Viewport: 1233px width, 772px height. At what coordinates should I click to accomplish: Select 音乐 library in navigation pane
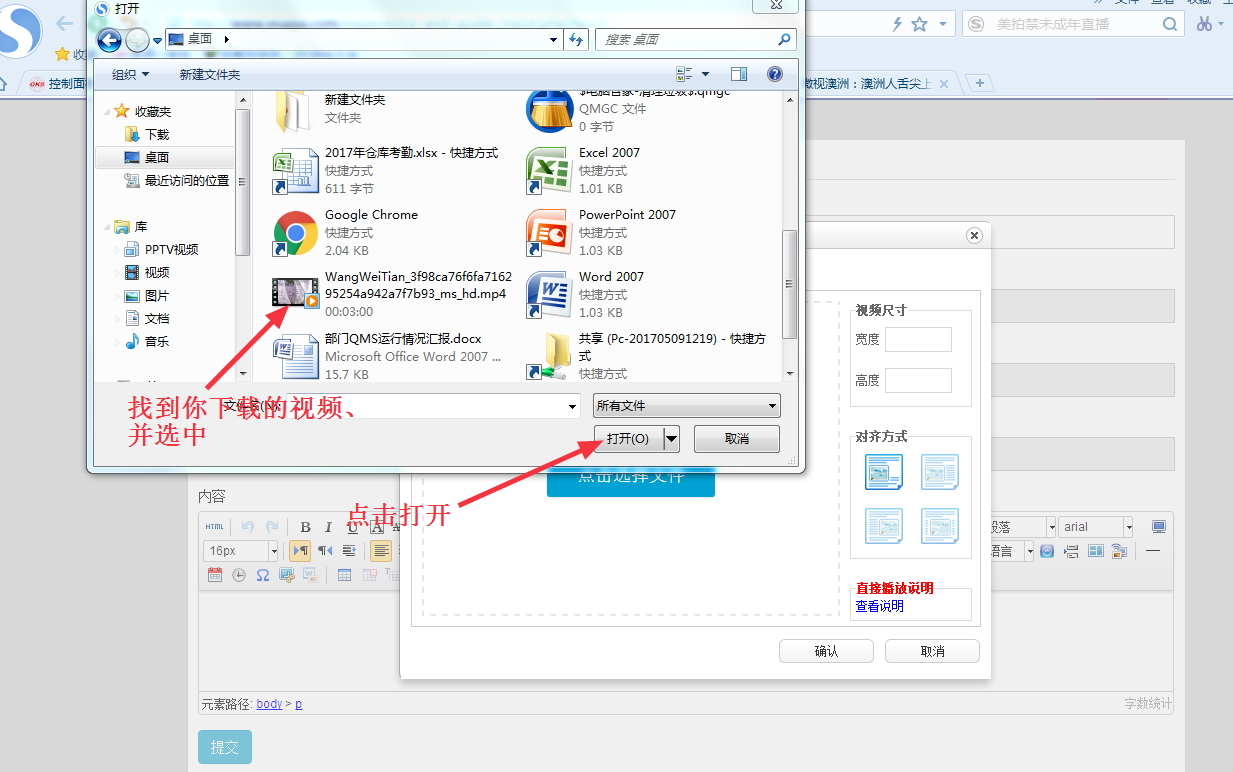147,342
